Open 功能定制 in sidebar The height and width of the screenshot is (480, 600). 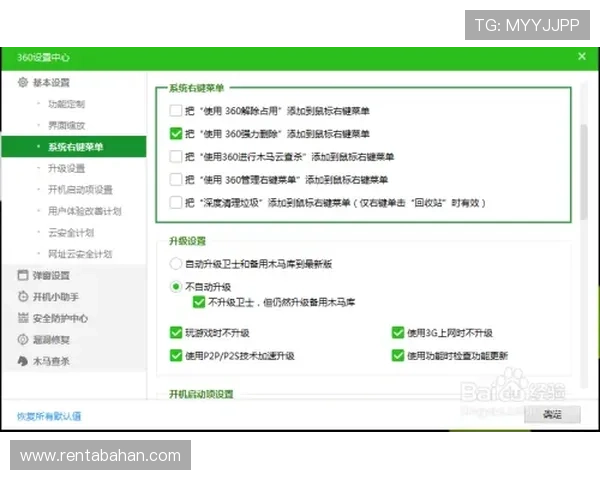pos(66,104)
